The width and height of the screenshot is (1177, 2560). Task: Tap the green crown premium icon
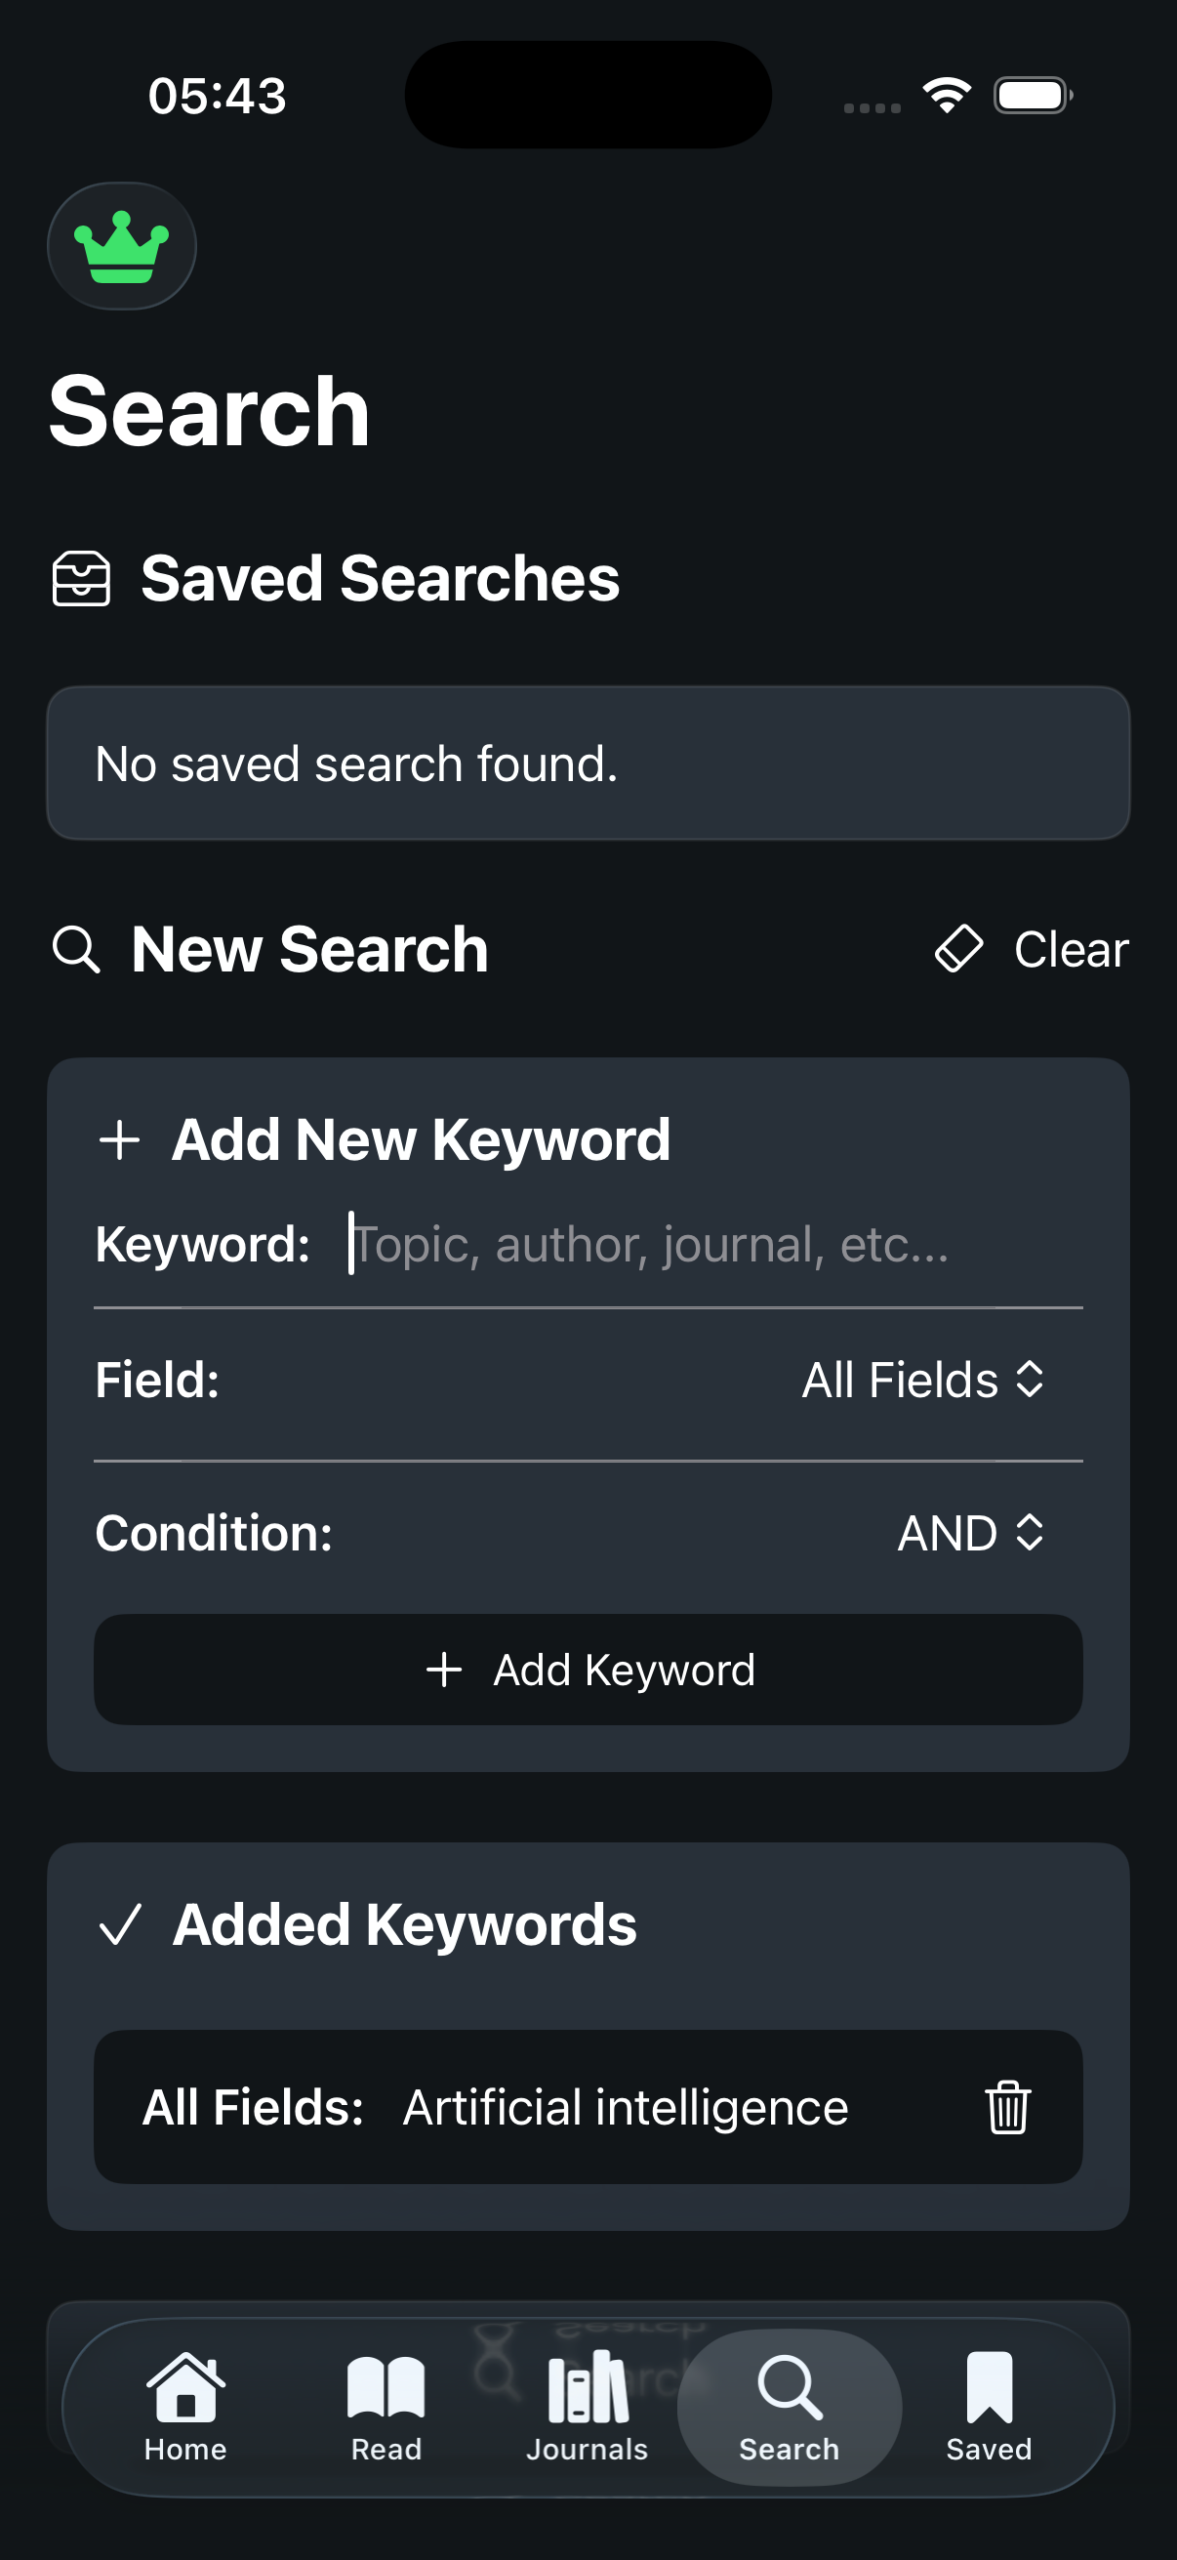coord(121,246)
